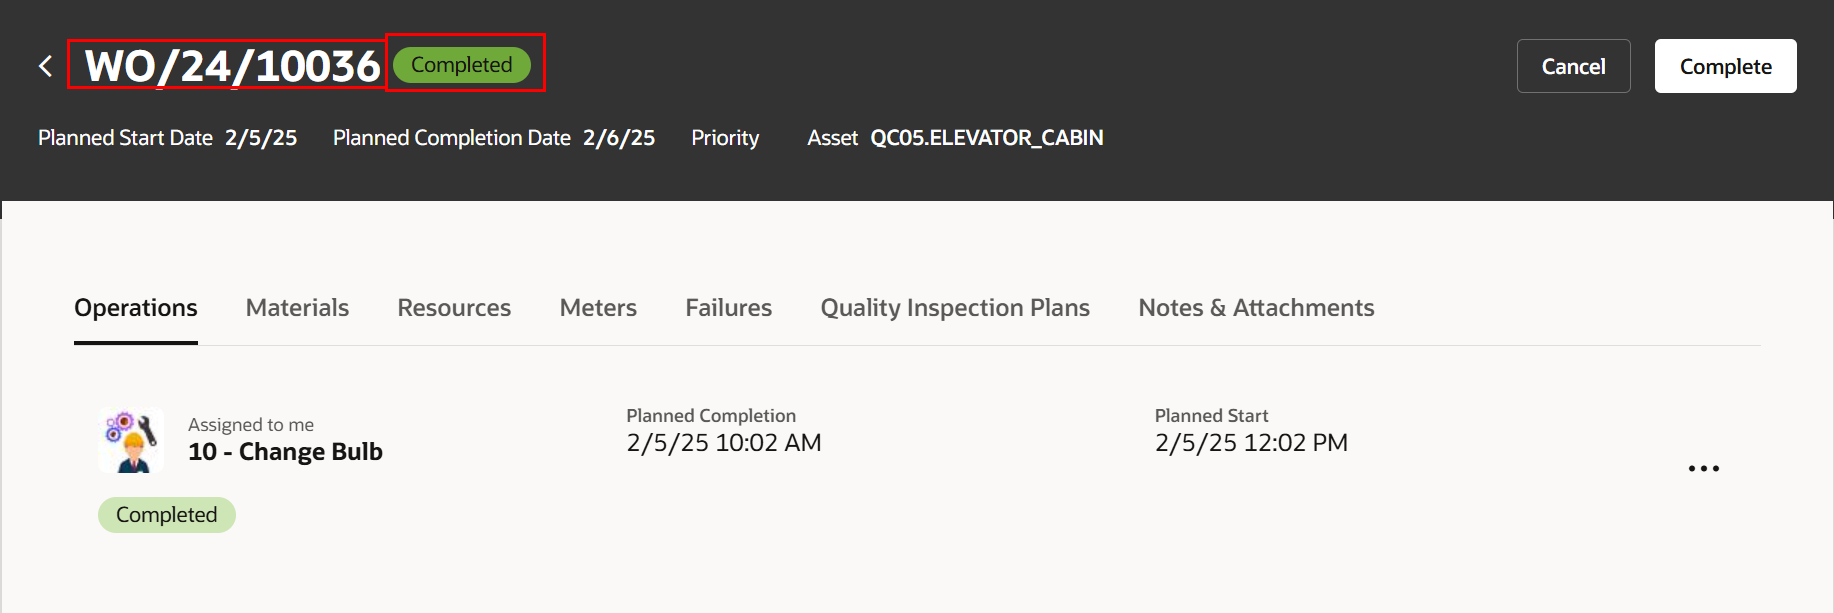Click the asset QC05.ELEVATOR_CABIN value
Viewport: 1834px width, 613px height.
(x=986, y=138)
